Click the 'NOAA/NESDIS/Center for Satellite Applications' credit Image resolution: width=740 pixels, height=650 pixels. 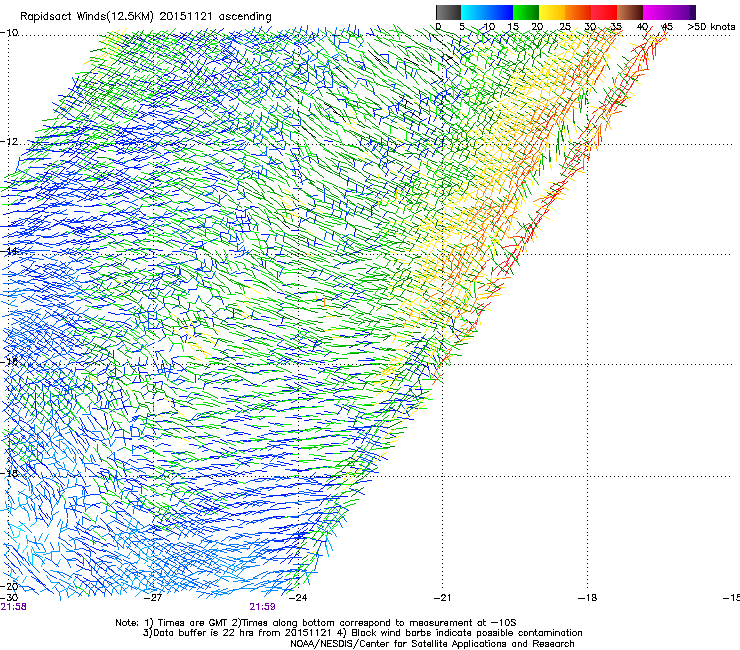point(432,644)
